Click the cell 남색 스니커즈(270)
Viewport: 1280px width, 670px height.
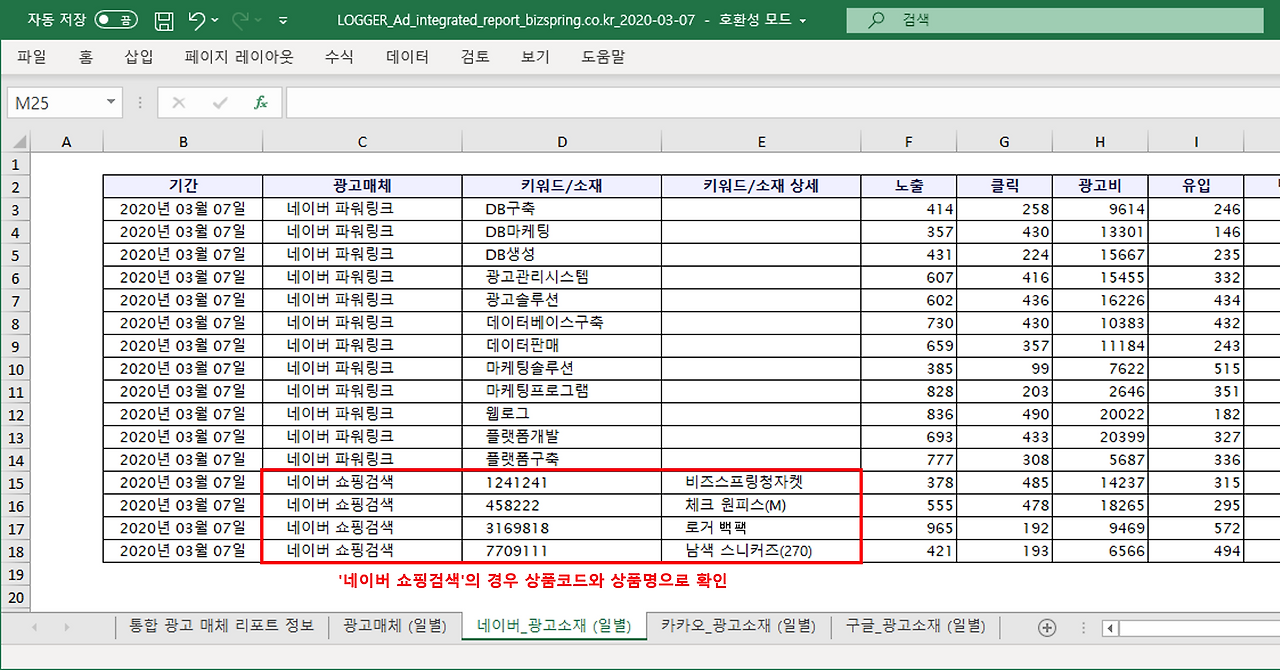(x=761, y=551)
